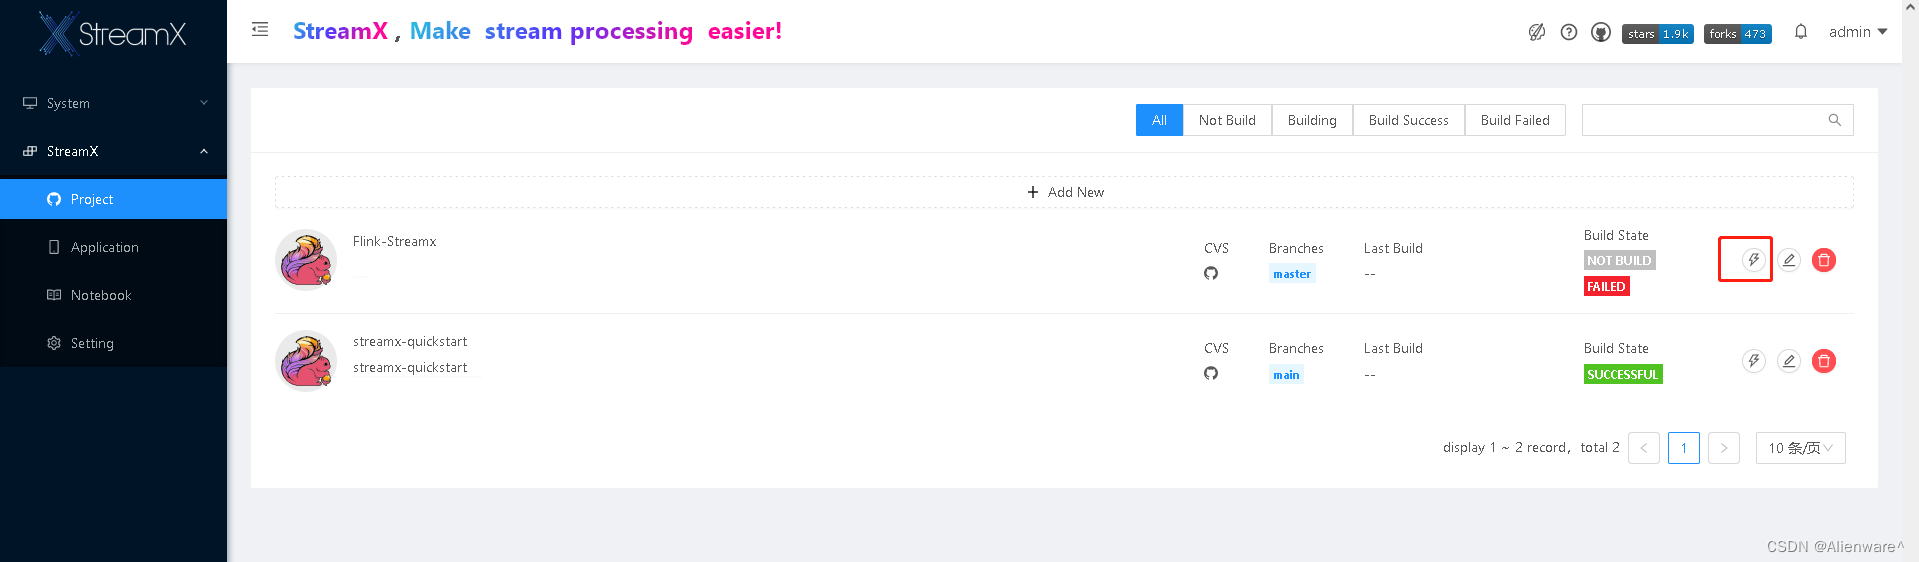Screen dimensions: 1919x562
Task: Delete the streamx-quickstart project
Action: point(1824,361)
